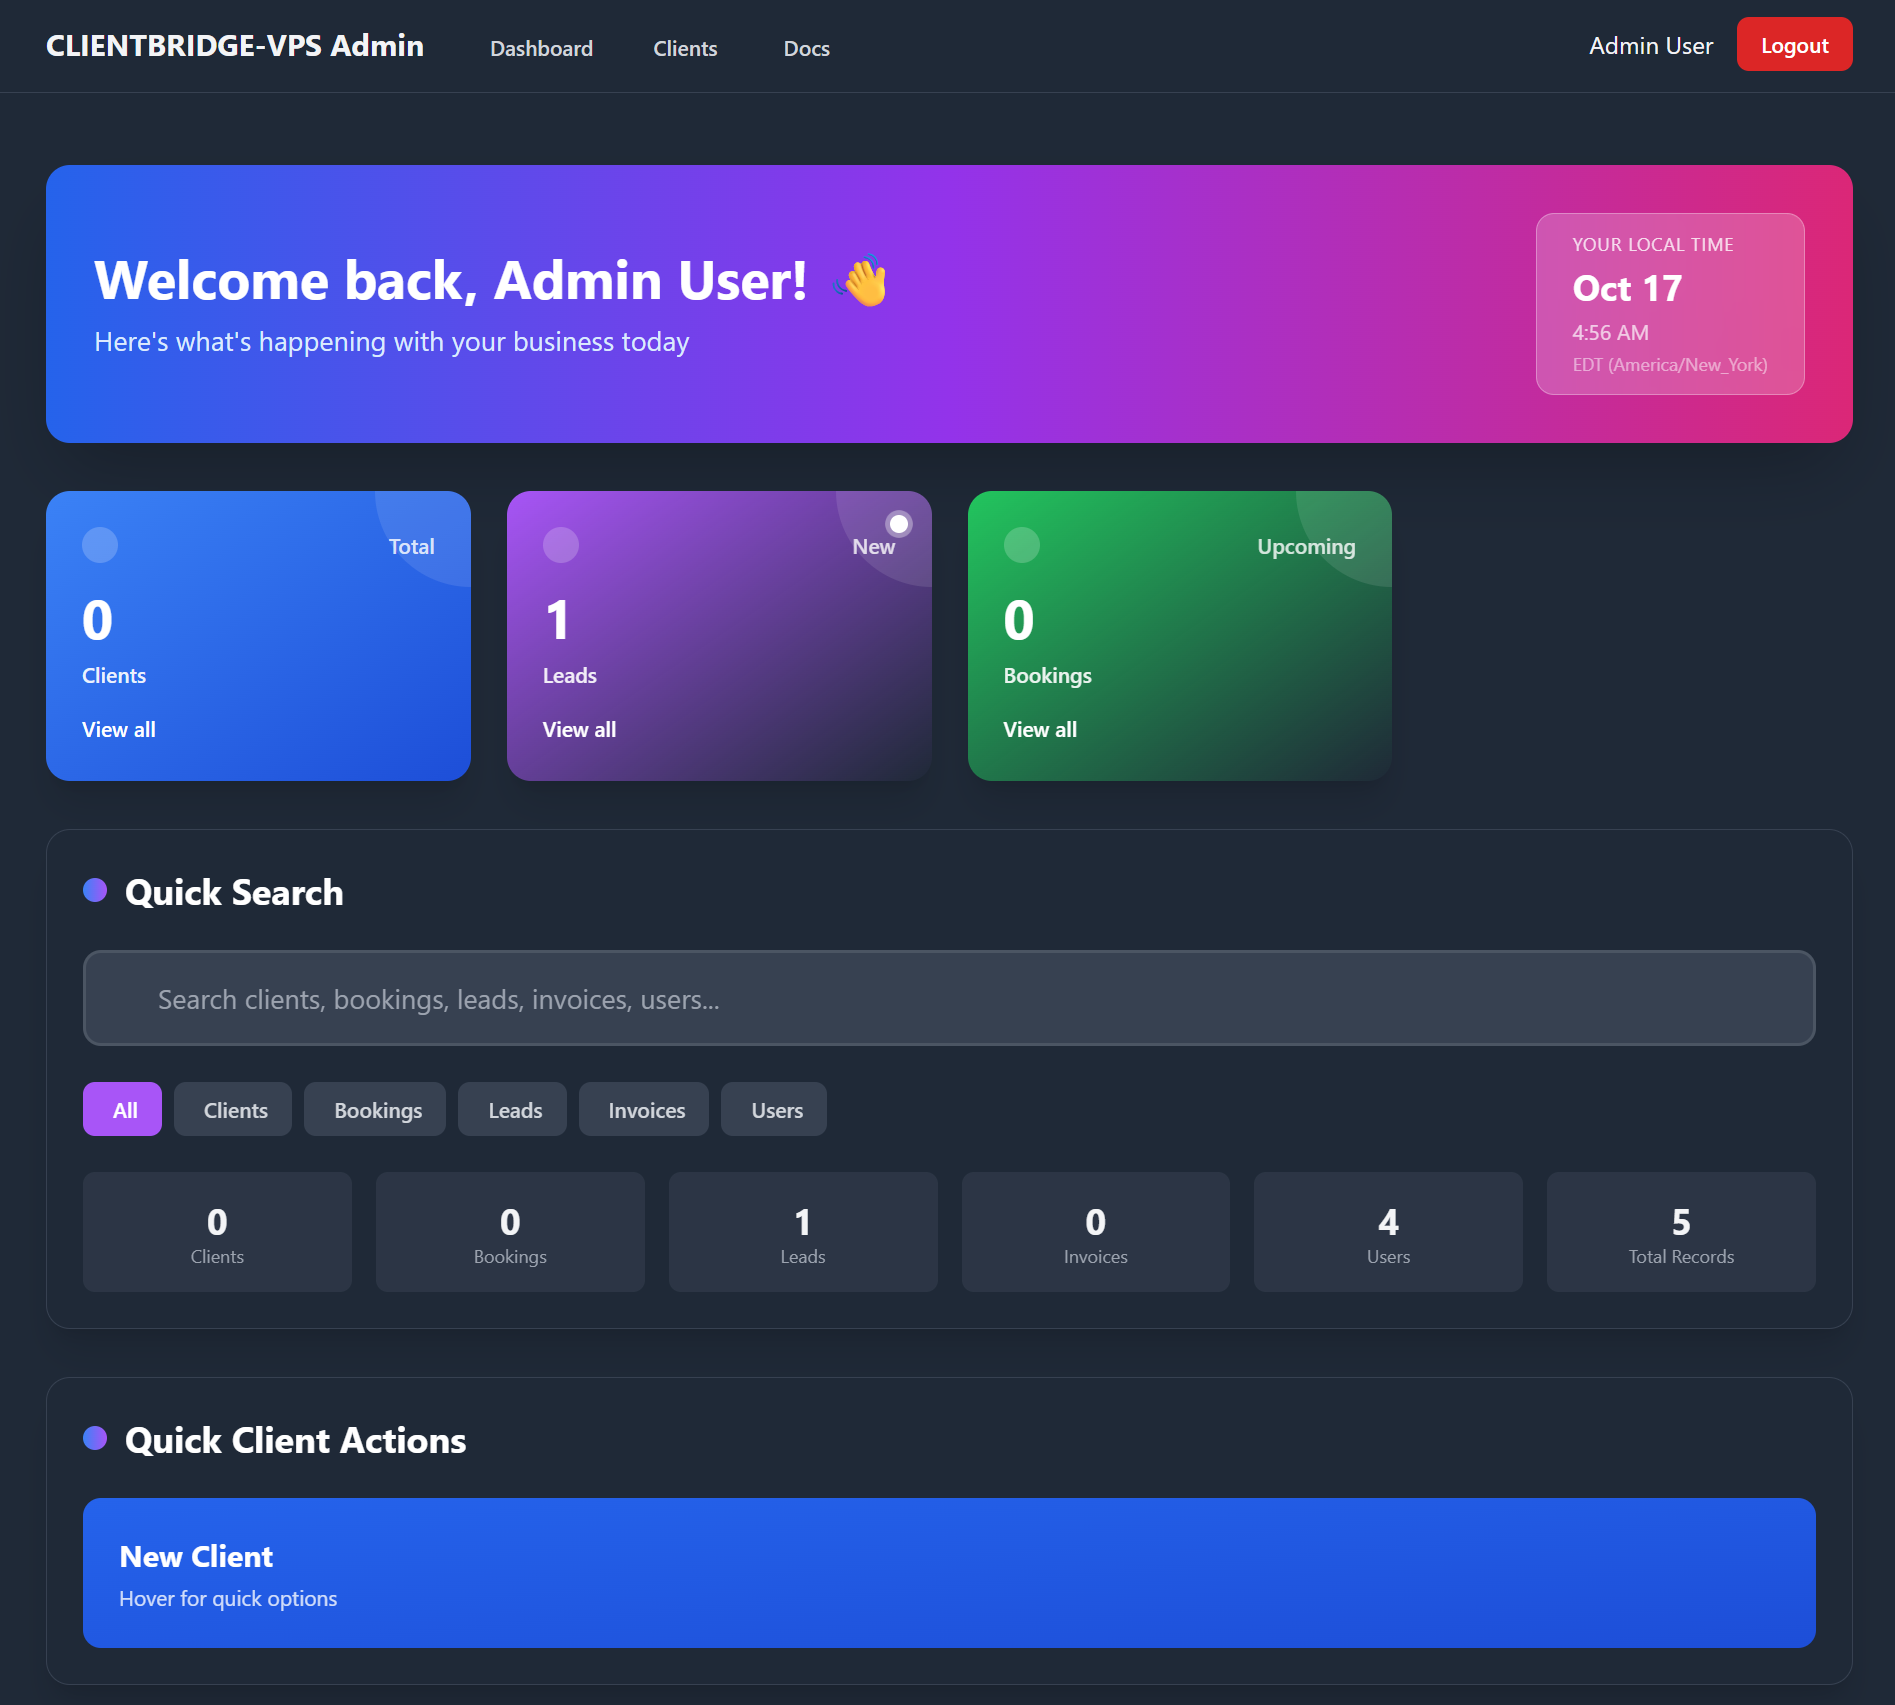Click the purple dot beside Quick Client Actions
Screen dimensions: 1895x1705
coord(96,1439)
